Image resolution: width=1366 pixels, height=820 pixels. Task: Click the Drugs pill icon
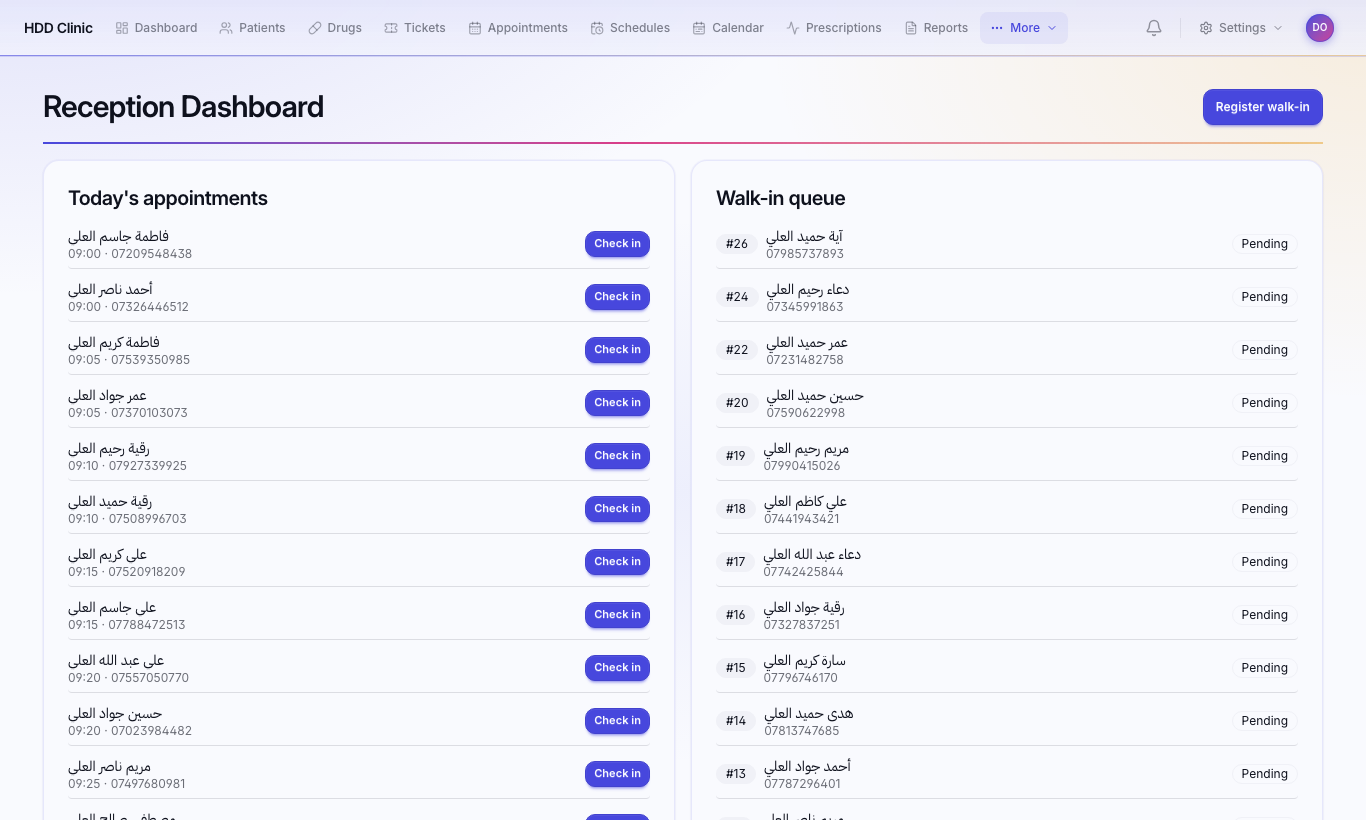pos(315,28)
